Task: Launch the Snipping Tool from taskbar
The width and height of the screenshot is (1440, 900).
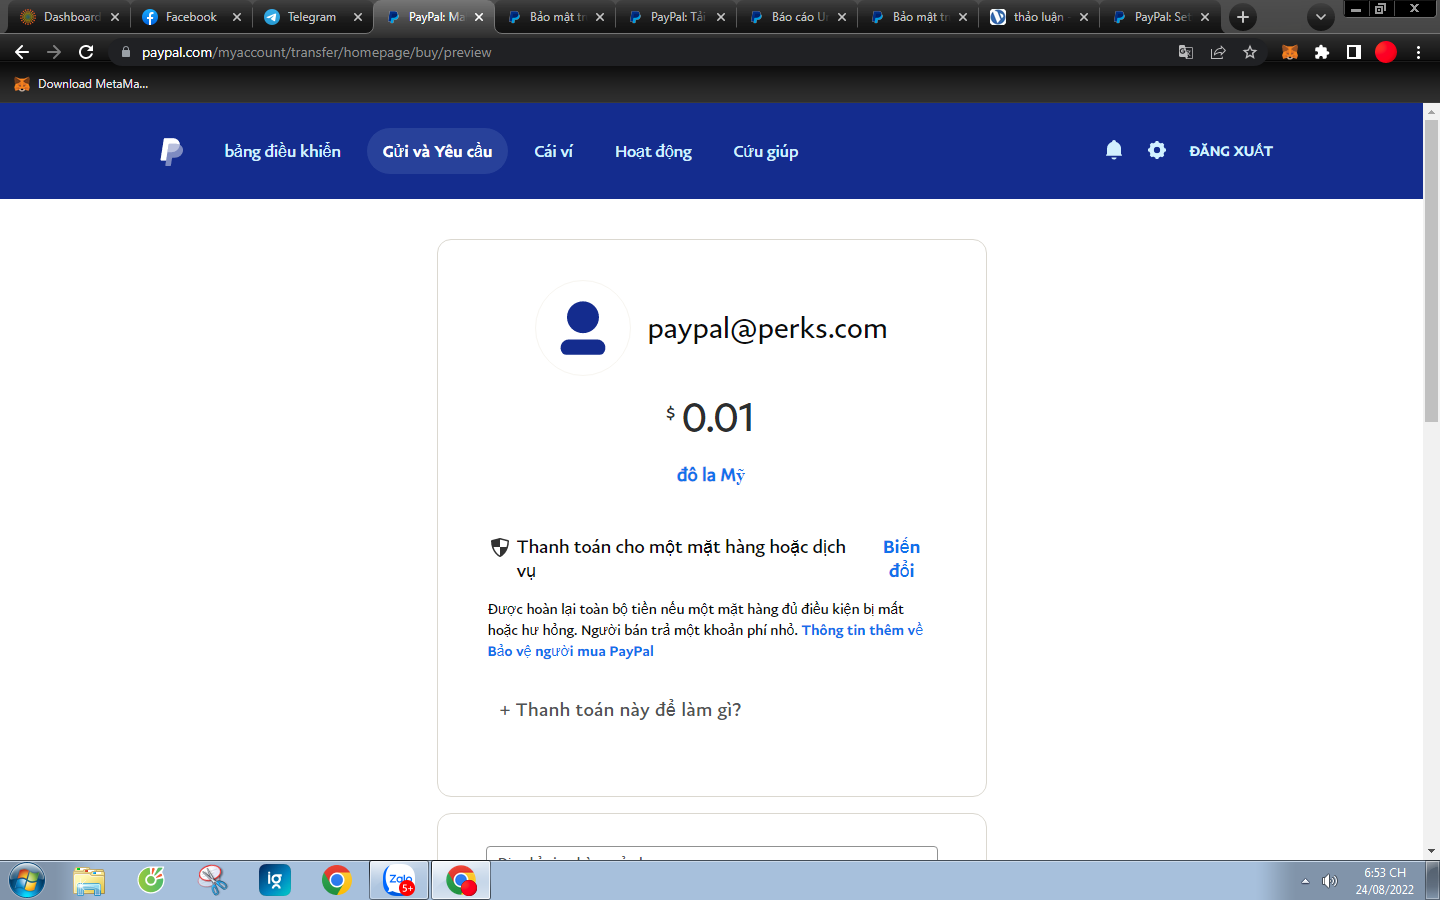Action: coord(213,880)
